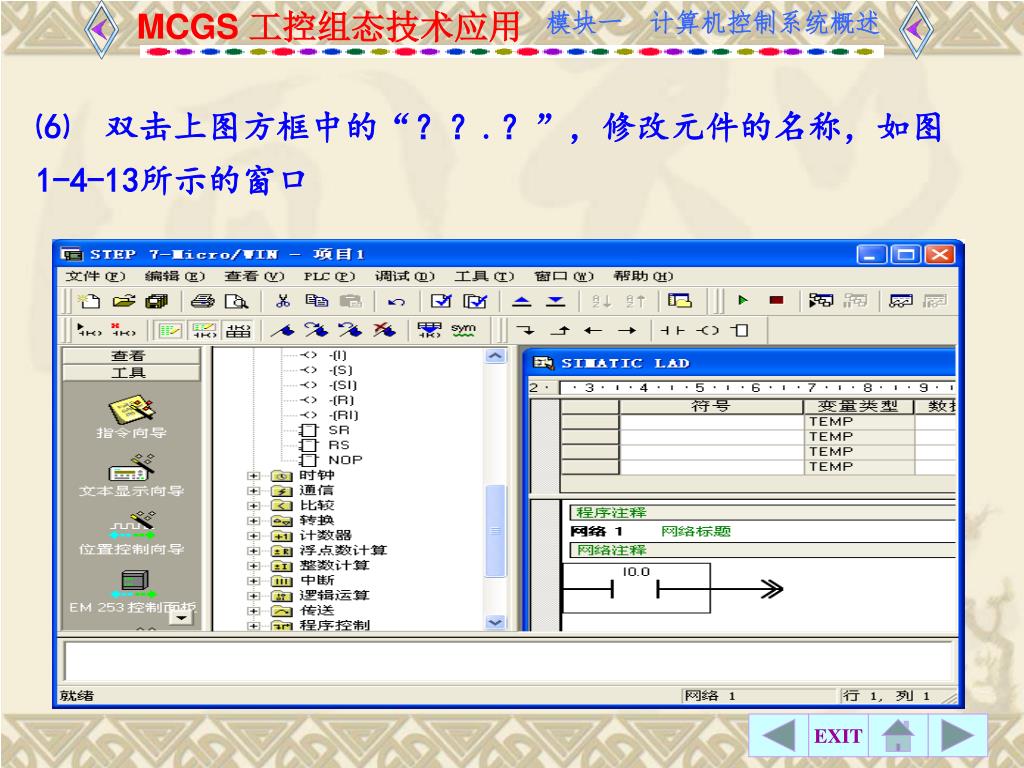Click the green Run PLC icon

743,300
